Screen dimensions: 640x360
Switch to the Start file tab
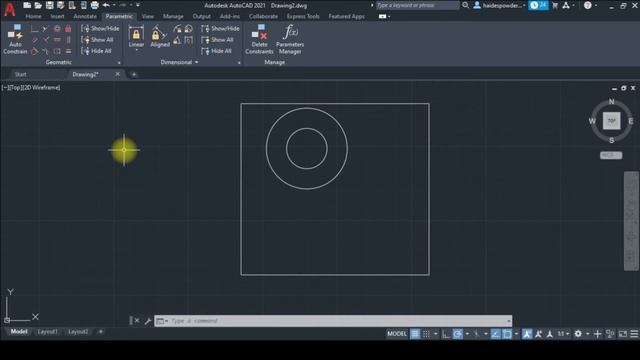20,74
